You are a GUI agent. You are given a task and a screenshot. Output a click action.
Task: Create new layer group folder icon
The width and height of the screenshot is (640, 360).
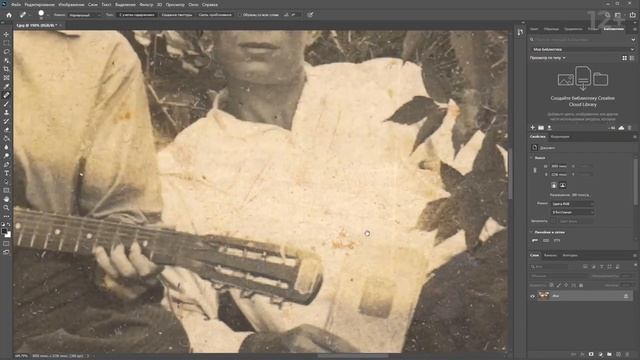609,354
